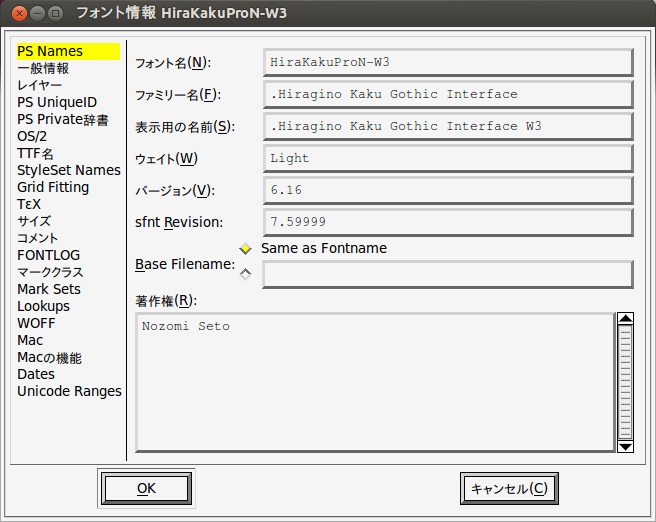Show the Dates page

[x=36, y=374]
